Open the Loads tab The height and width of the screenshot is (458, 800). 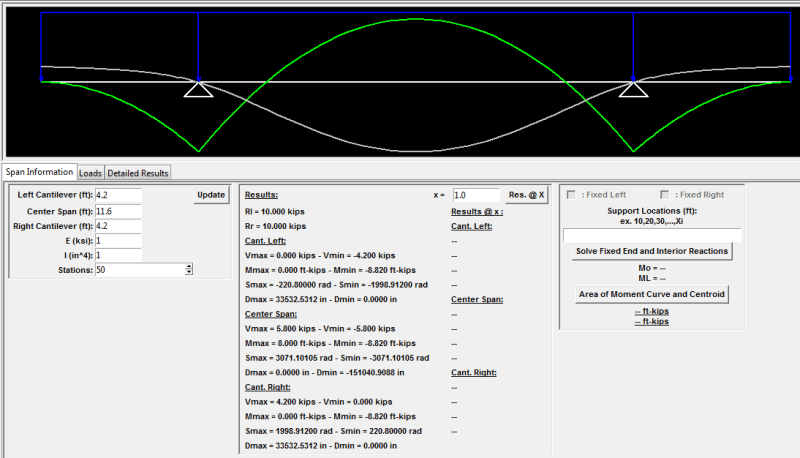pyautogui.click(x=90, y=173)
